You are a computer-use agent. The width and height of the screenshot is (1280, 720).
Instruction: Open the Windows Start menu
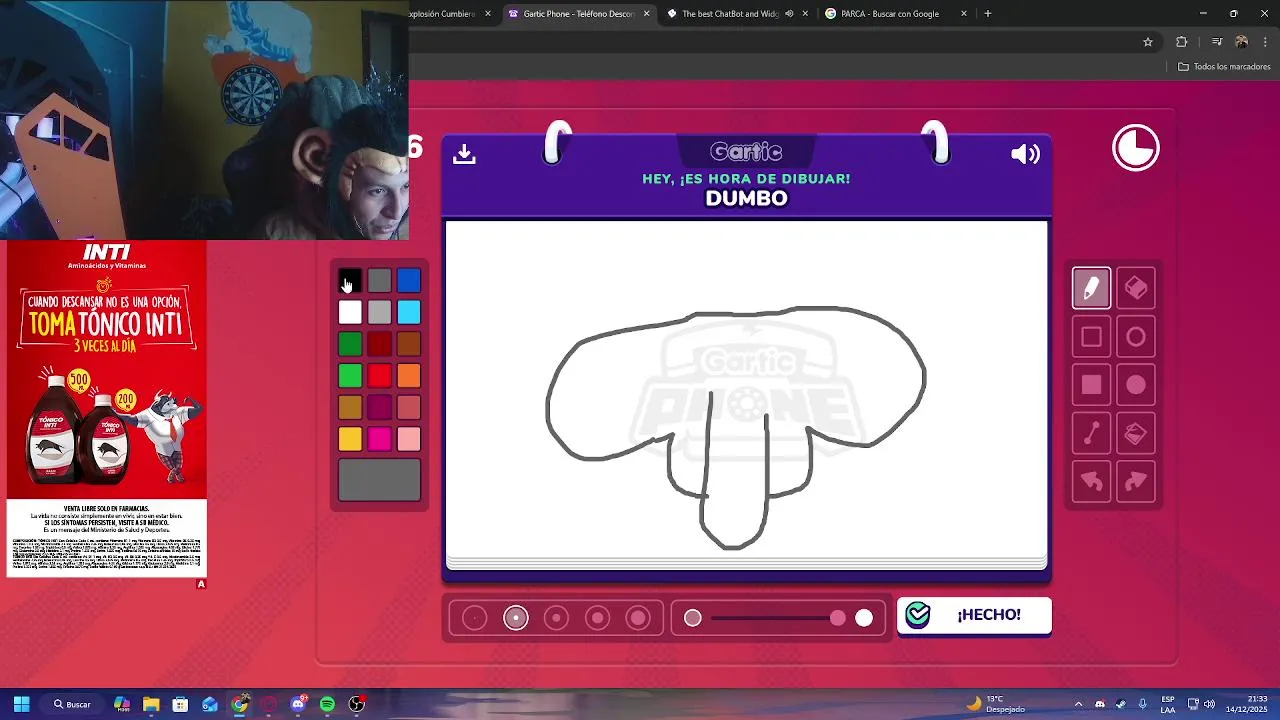[x=21, y=704]
